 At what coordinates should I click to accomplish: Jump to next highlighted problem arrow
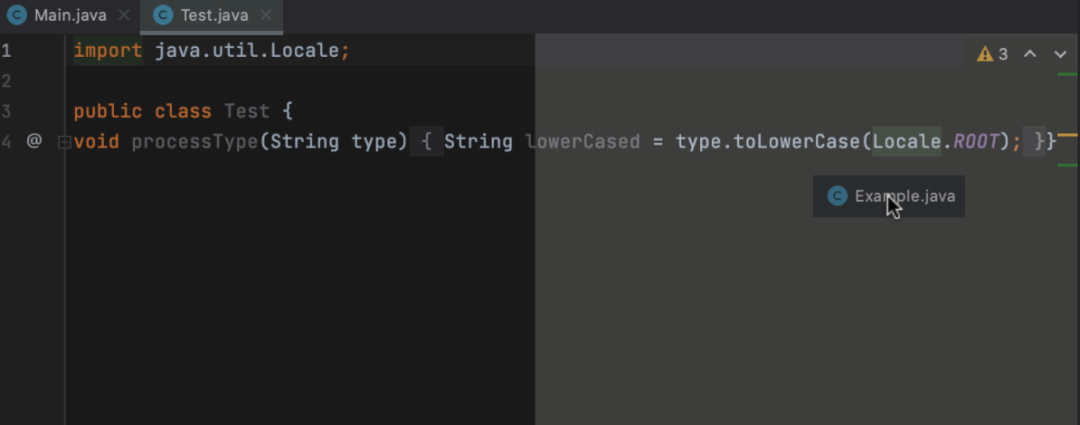(1060, 54)
